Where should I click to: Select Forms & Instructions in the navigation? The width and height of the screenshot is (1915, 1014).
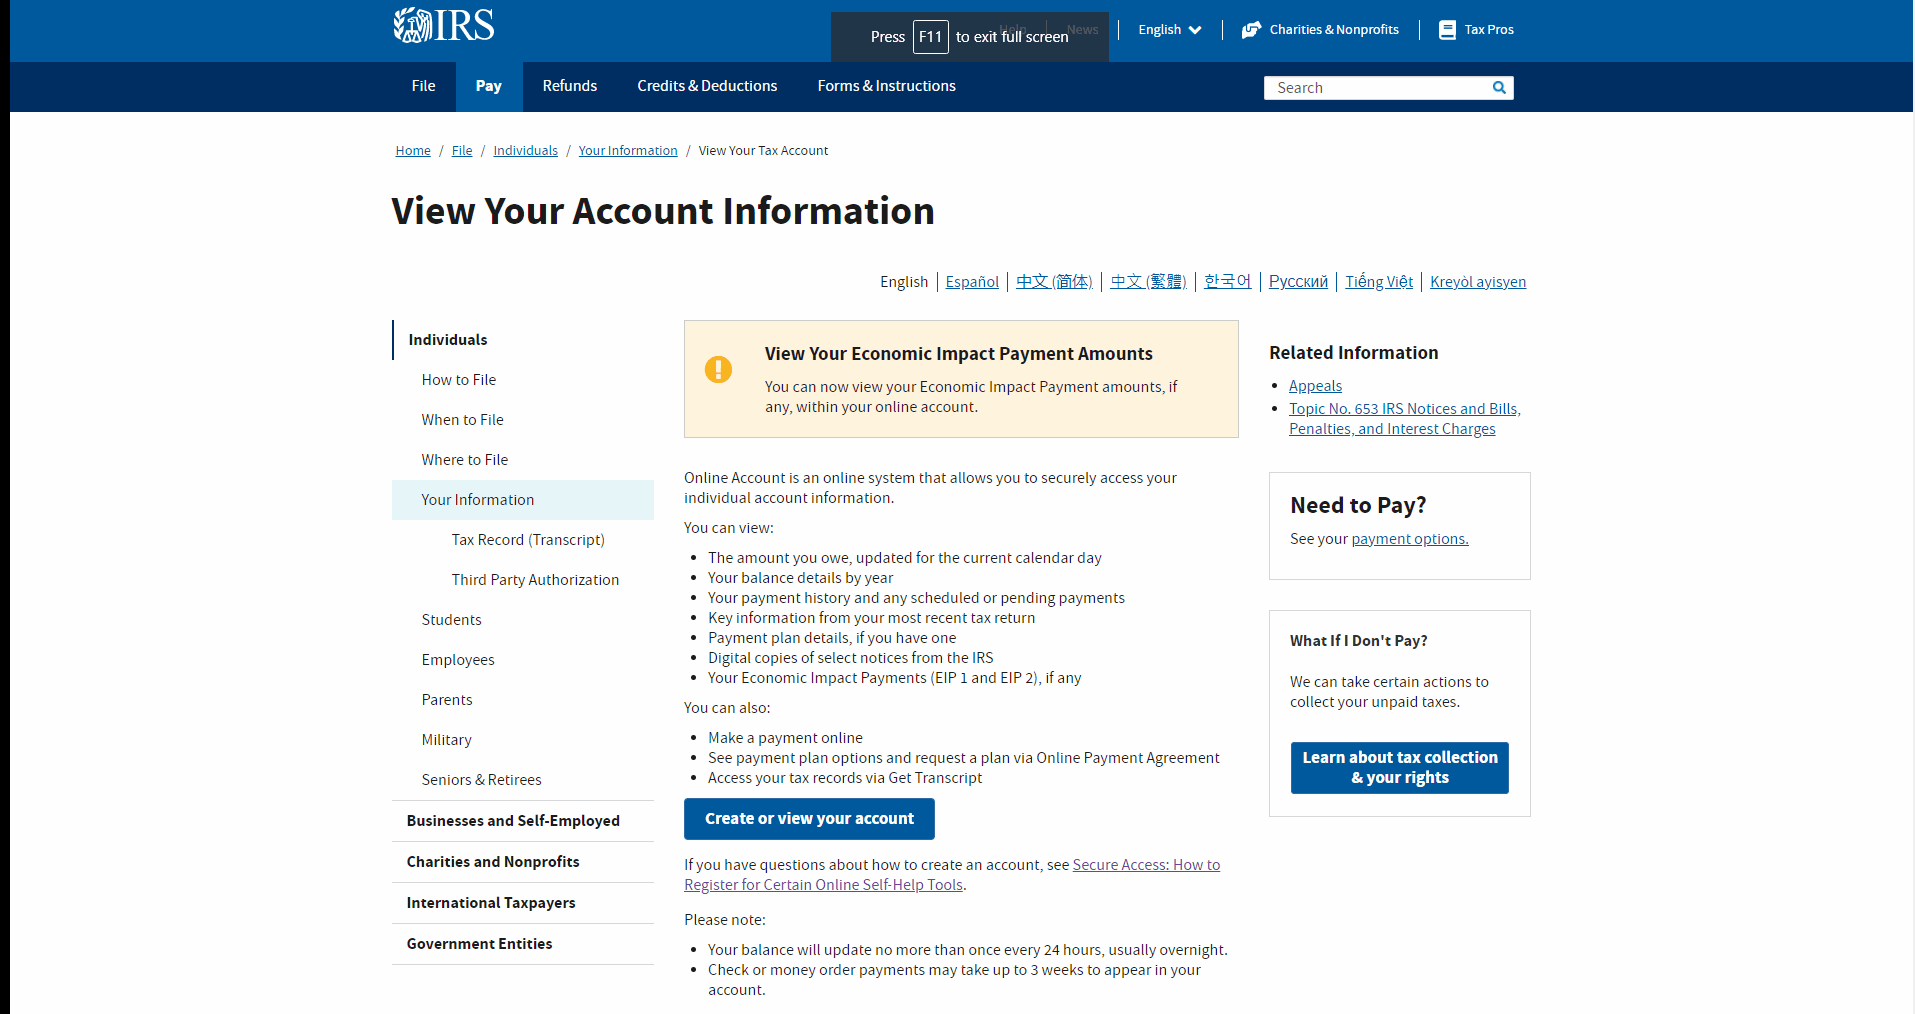pos(885,86)
